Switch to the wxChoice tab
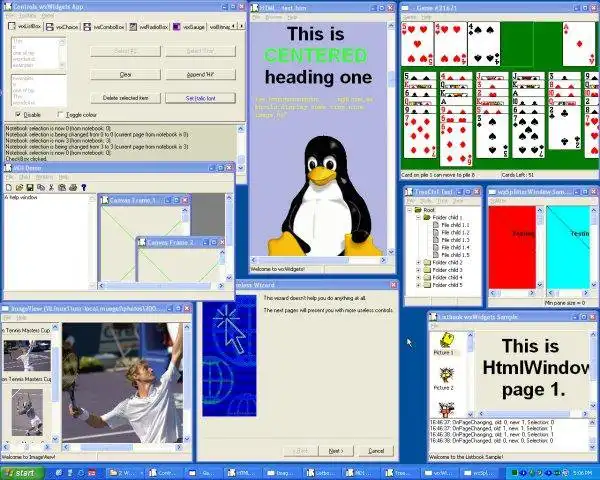 tap(62, 27)
